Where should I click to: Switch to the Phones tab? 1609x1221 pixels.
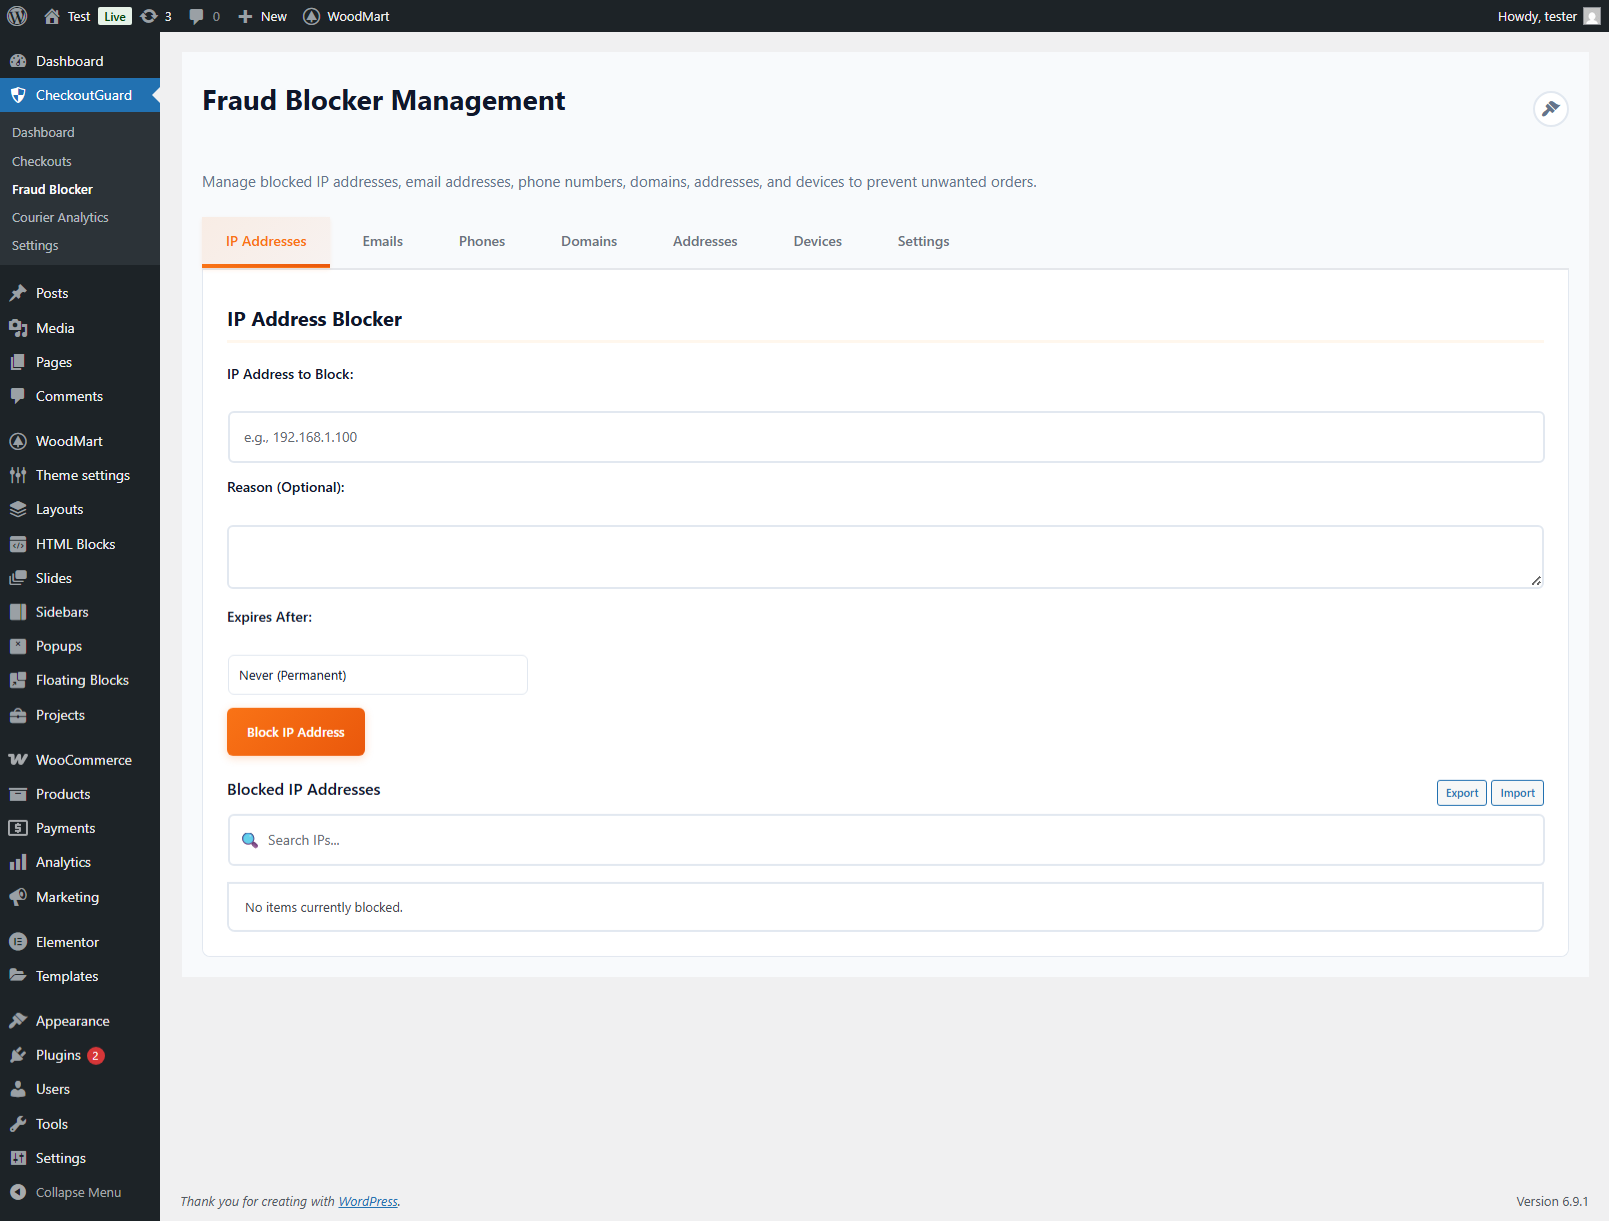coord(482,242)
